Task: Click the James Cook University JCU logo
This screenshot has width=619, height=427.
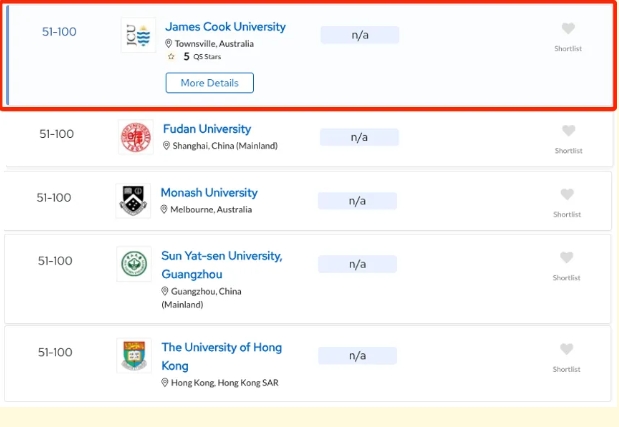Action: [139, 35]
